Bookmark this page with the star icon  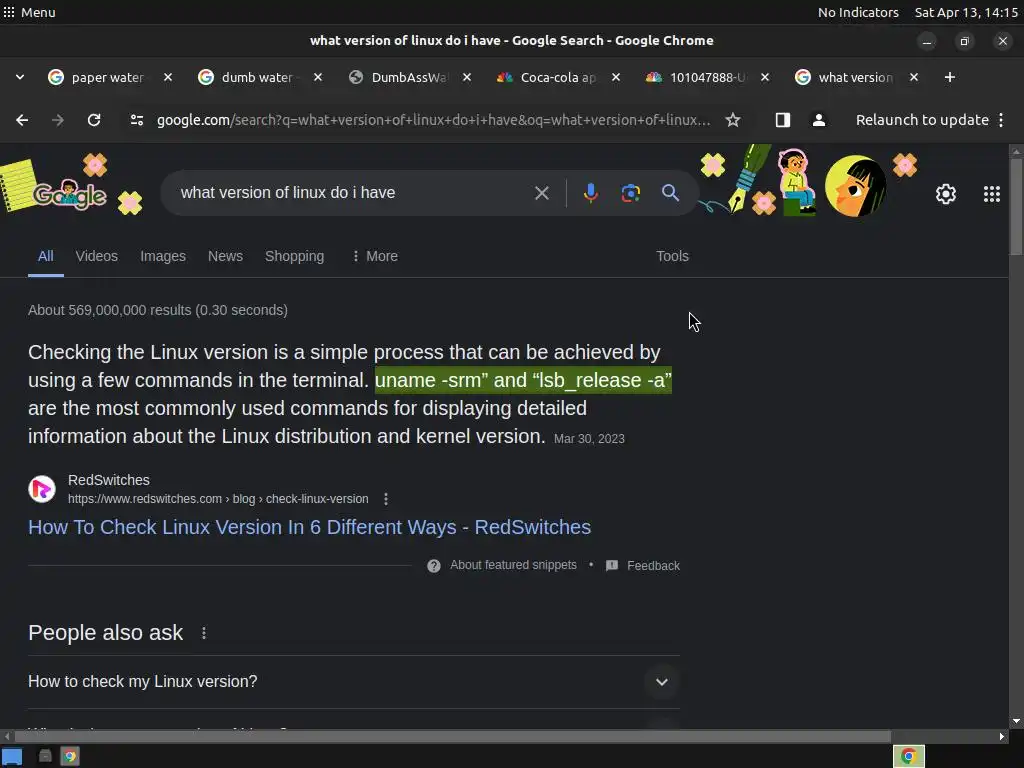click(733, 120)
